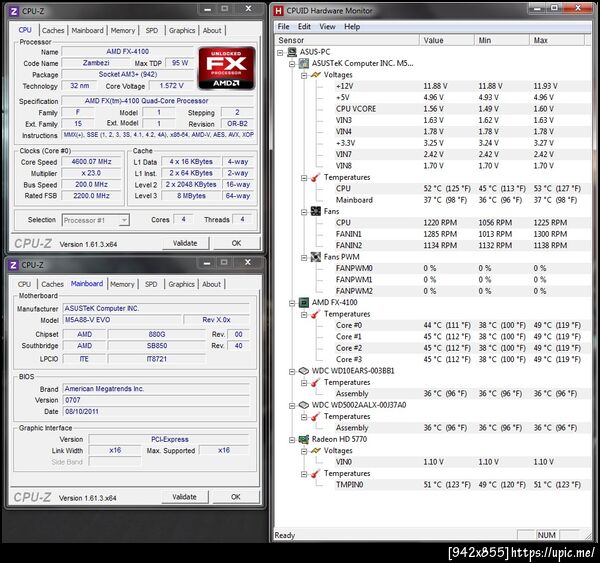Collapse the ASUS-PC root tree node
Image resolution: width=600 pixels, height=563 pixels.
point(280,52)
